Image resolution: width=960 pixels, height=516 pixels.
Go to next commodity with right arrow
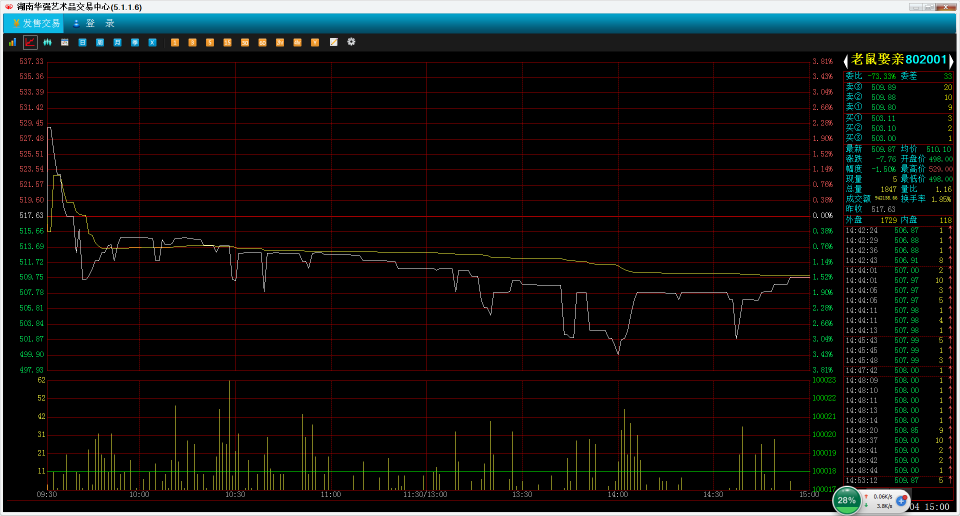[x=951, y=60]
